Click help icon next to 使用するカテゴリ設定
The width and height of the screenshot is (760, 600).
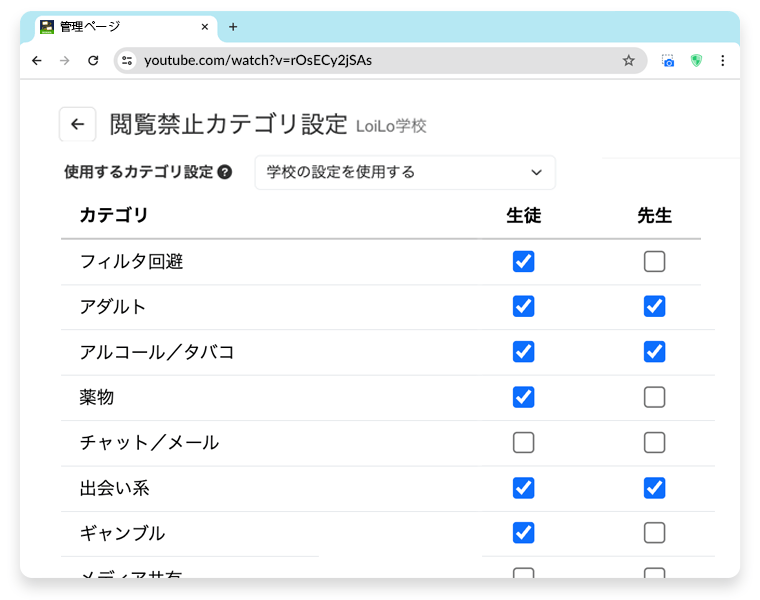coord(224,172)
